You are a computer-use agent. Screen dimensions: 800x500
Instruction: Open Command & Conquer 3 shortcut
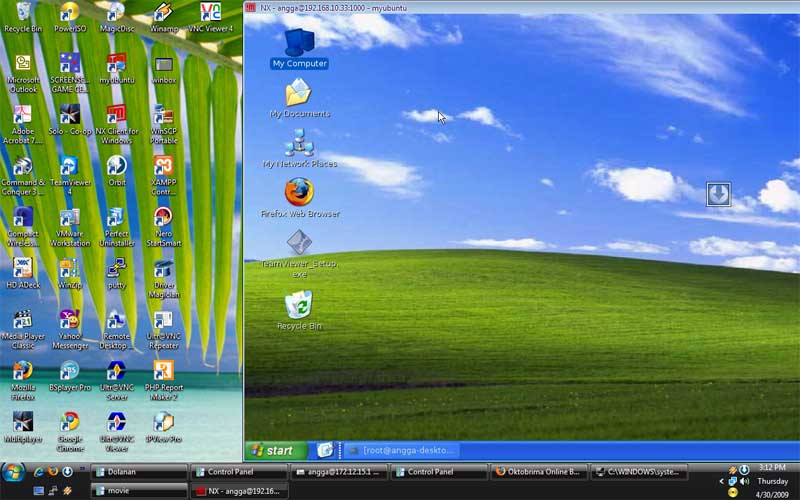click(23, 176)
